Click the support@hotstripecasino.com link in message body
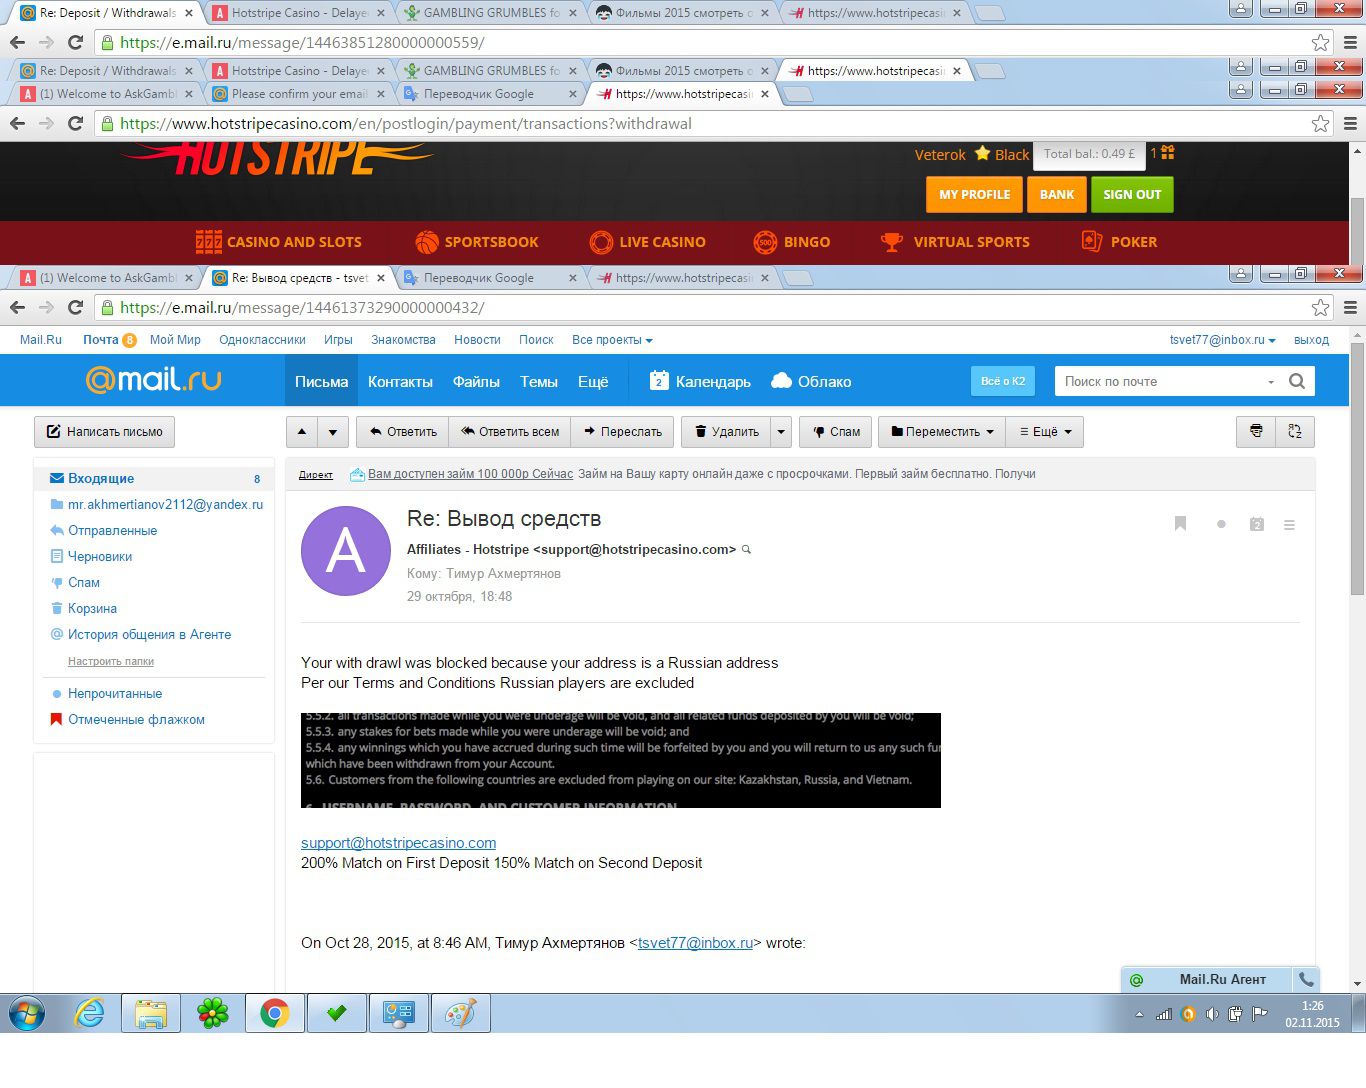This screenshot has width=1366, height=1088. point(398,843)
